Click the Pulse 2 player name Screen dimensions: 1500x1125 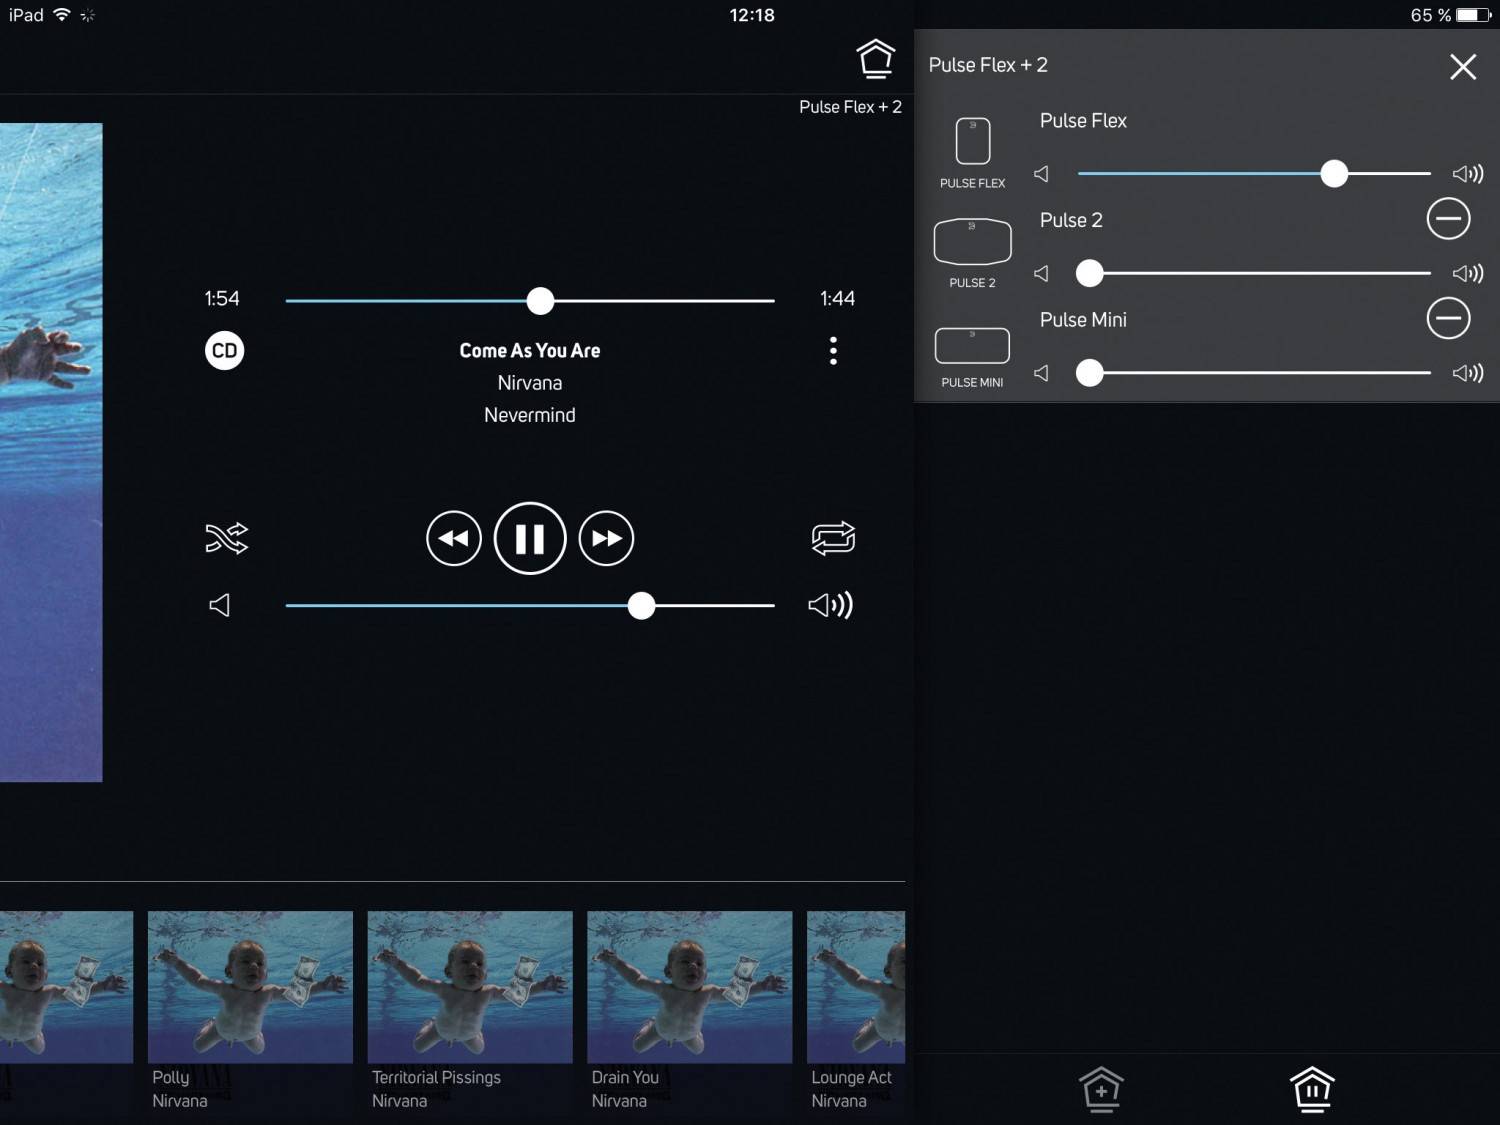tap(1071, 221)
